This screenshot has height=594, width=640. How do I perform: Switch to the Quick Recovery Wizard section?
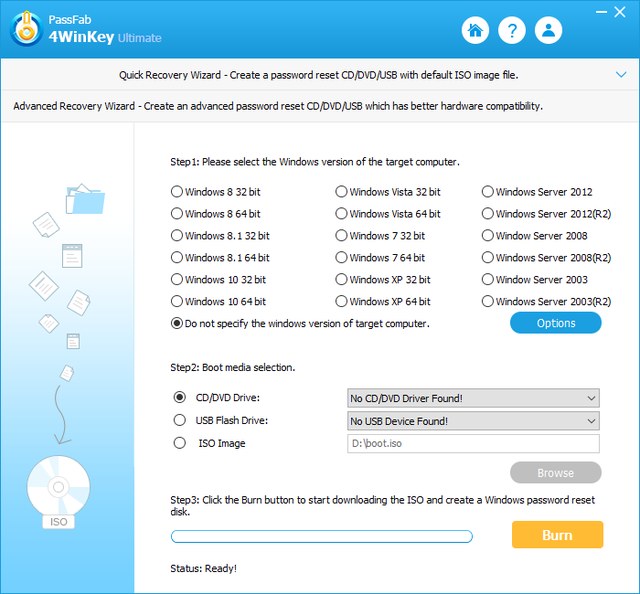click(319, 75)
